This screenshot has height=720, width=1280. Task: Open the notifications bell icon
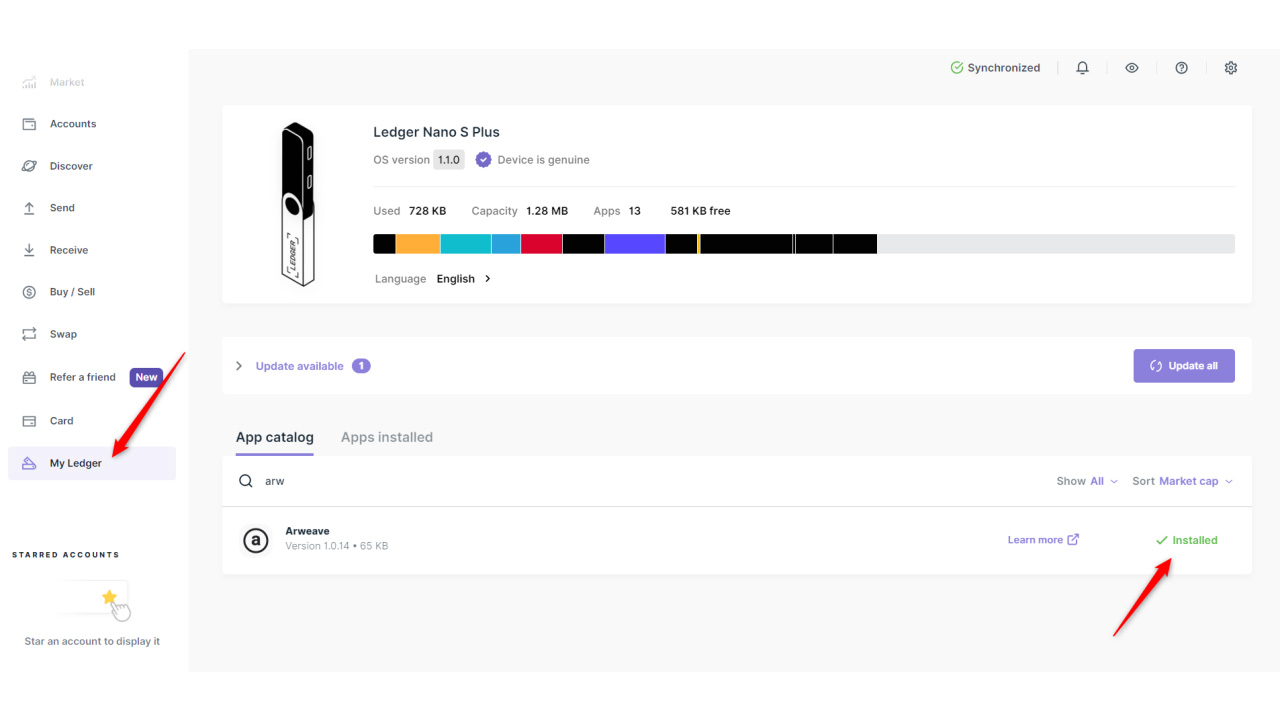pos(1082,68)
